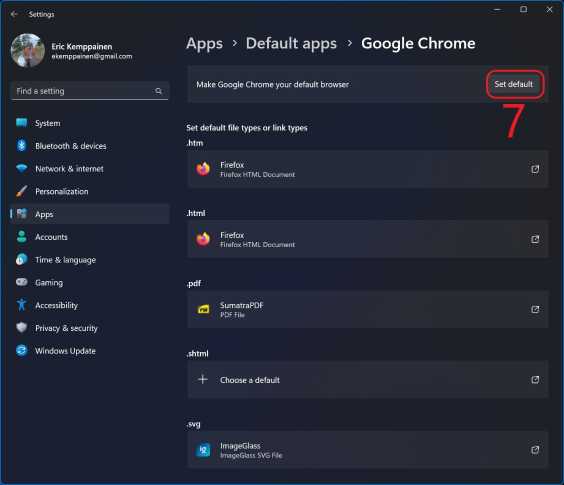Click the open-link icon in .html row
Image resolution: width=564 pixels, height=485 pixels.
pos(535,239)
